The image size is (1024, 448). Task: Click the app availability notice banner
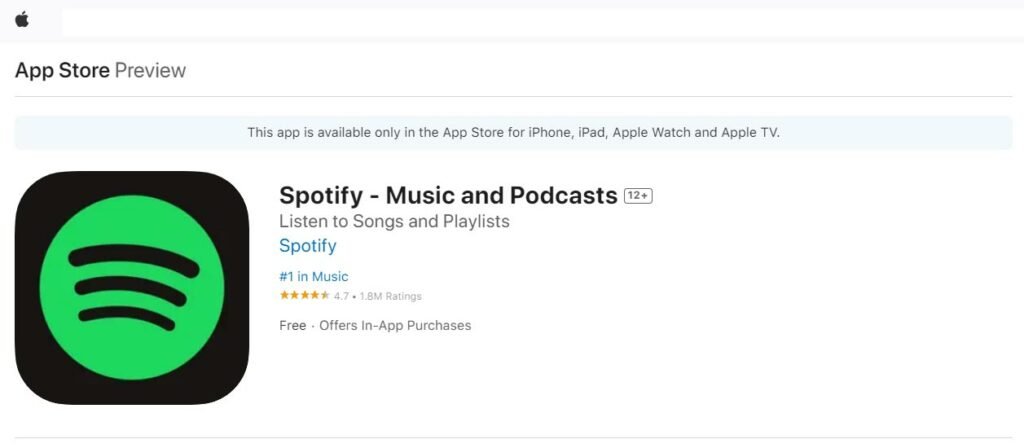point(513,132)
